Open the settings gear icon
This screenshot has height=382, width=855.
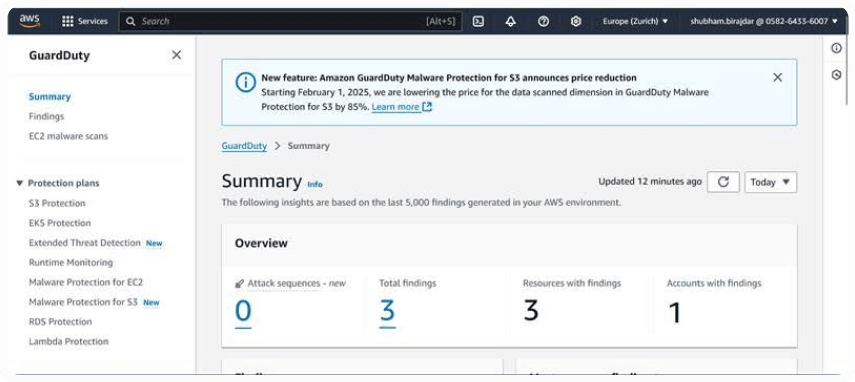point(576,21)
